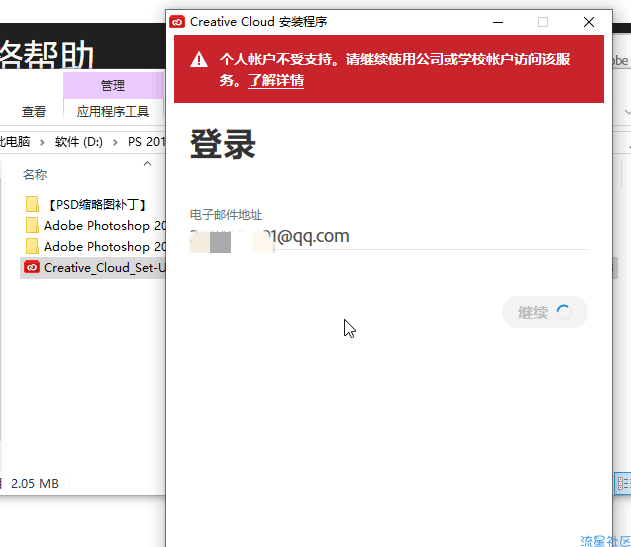The height and width of the screenshot is (547, 631).
Task: Open the 管理 ribbon tab in File Explorer
Action: tap(113, 85)
